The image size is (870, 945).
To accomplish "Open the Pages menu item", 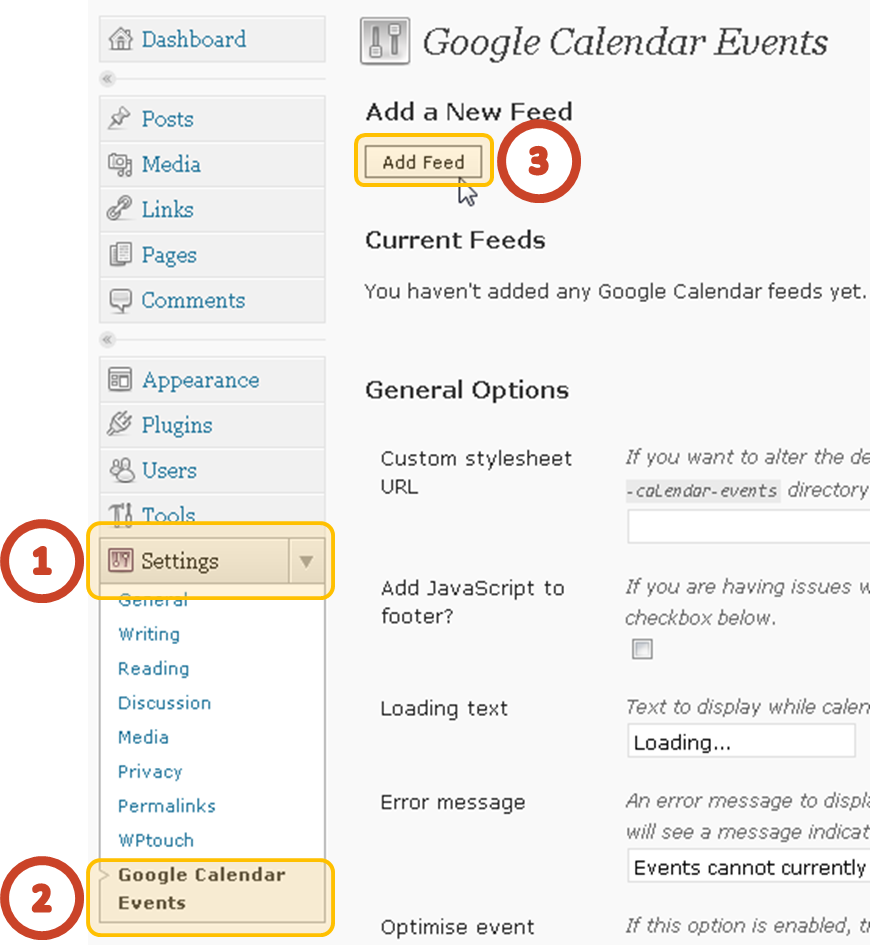I will tap(212, 254).
